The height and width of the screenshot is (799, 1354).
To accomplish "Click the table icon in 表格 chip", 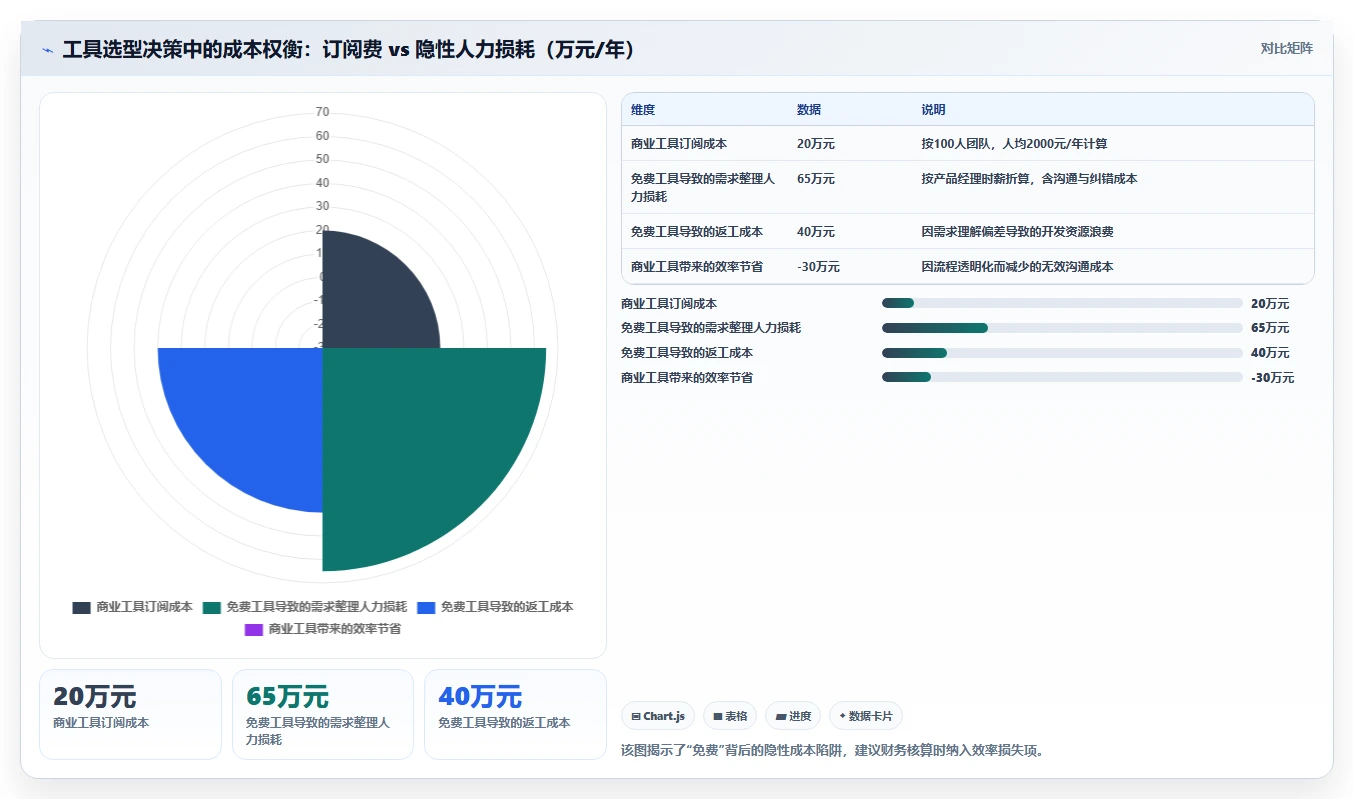I will coord(718,717).
